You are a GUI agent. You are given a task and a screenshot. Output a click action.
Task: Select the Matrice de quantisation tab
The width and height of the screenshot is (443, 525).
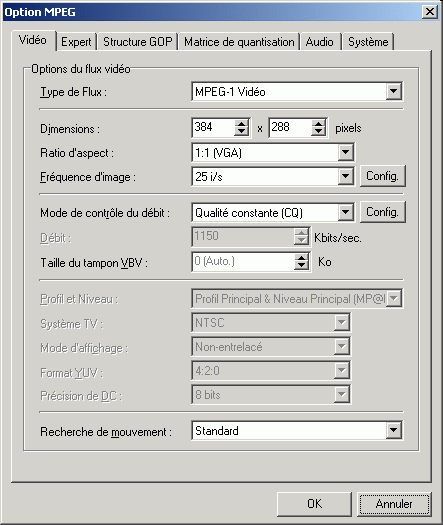pyautogui.click(x=239, y=42)
